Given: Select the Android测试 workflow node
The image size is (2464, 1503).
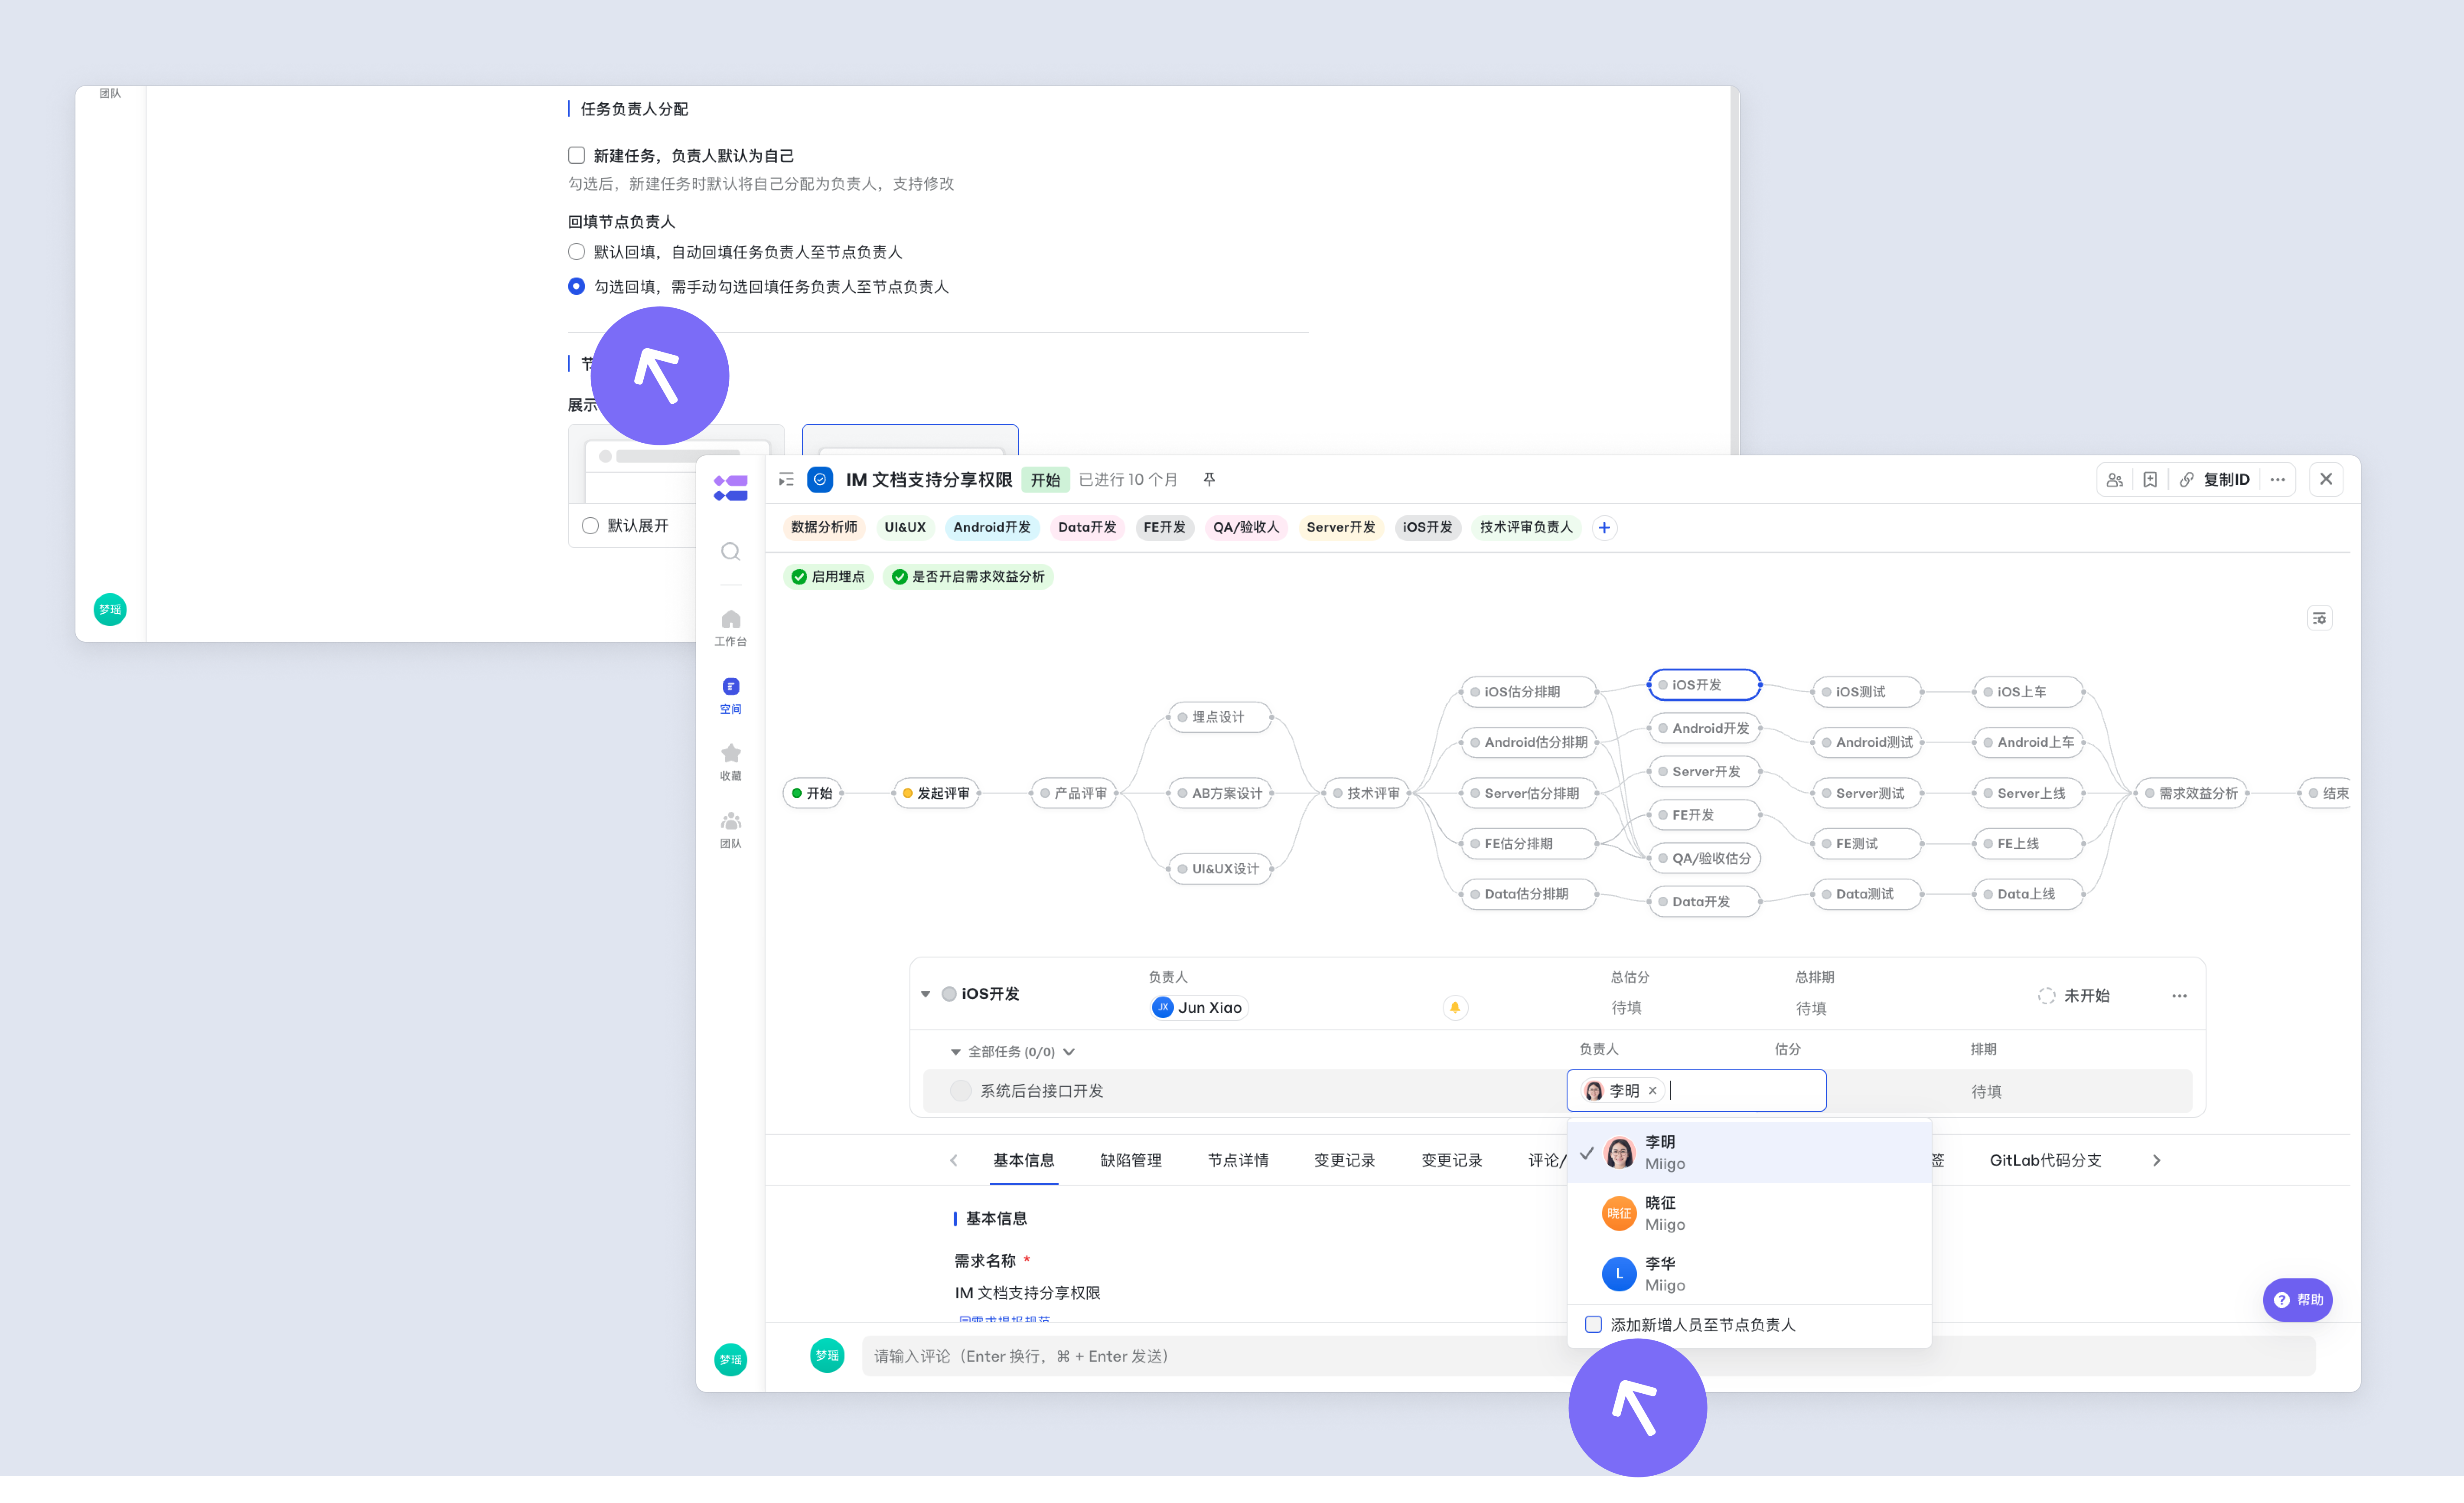Looking at the screenshot, I should coord(1867,743).
